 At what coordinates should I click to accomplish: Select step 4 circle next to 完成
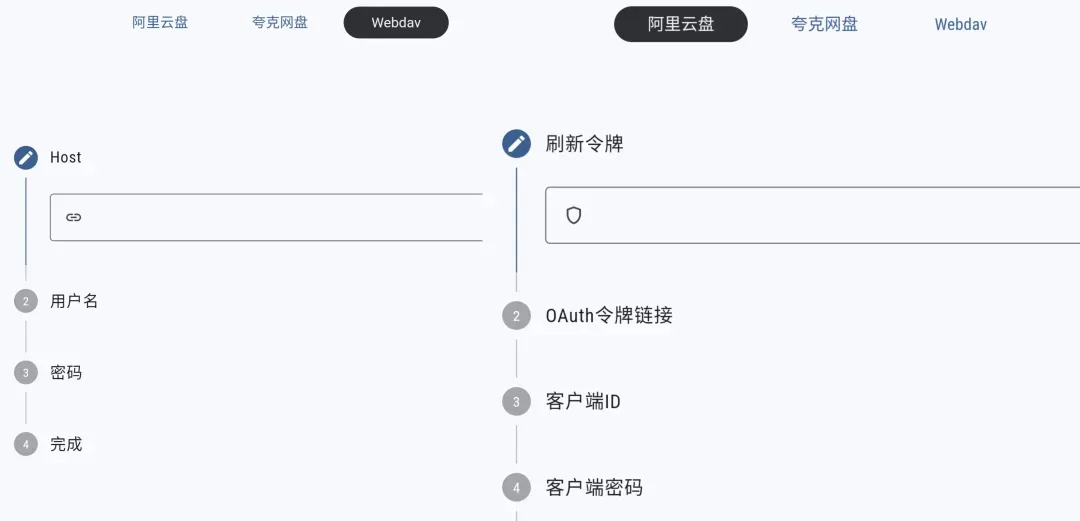pos(26,444)
